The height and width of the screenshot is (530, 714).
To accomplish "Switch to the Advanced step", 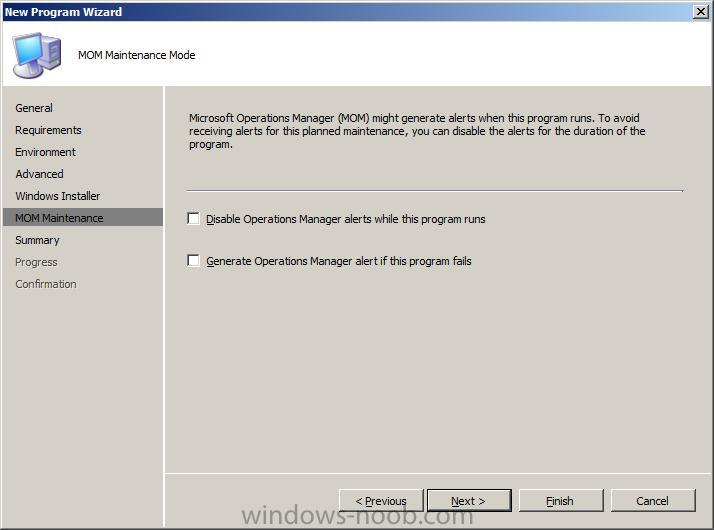I will pos(39,174).
